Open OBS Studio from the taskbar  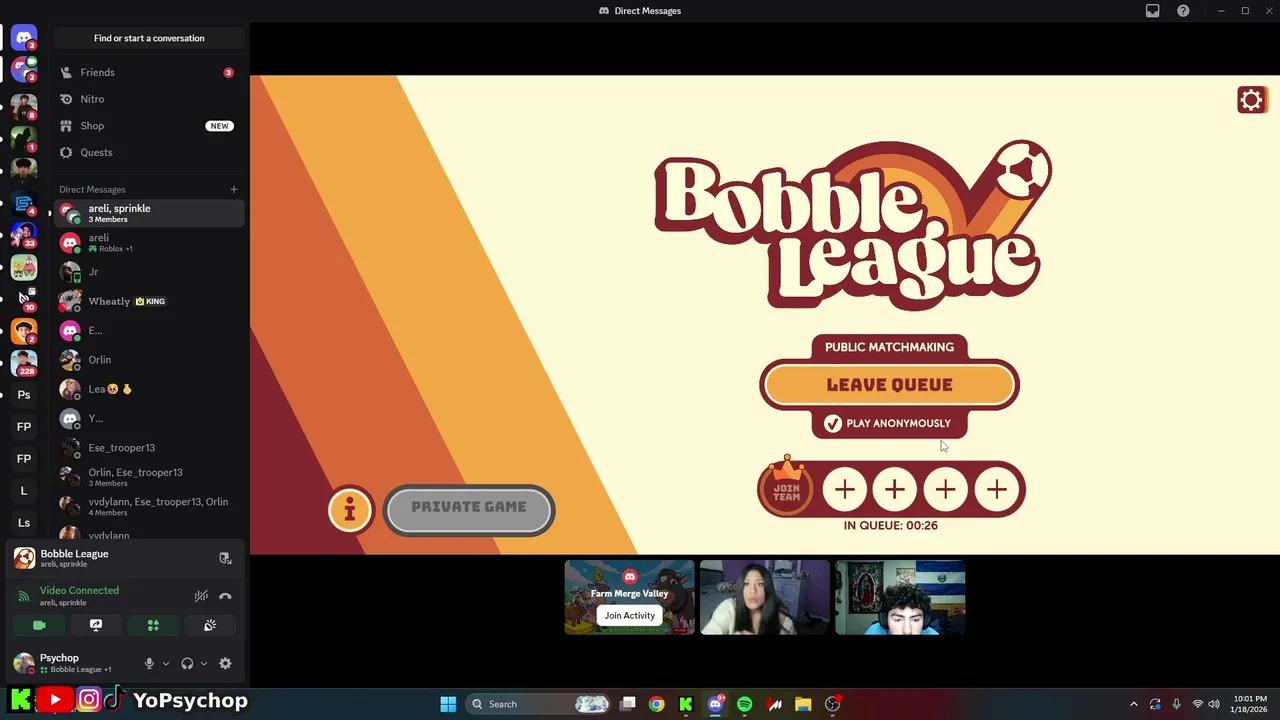833,704
